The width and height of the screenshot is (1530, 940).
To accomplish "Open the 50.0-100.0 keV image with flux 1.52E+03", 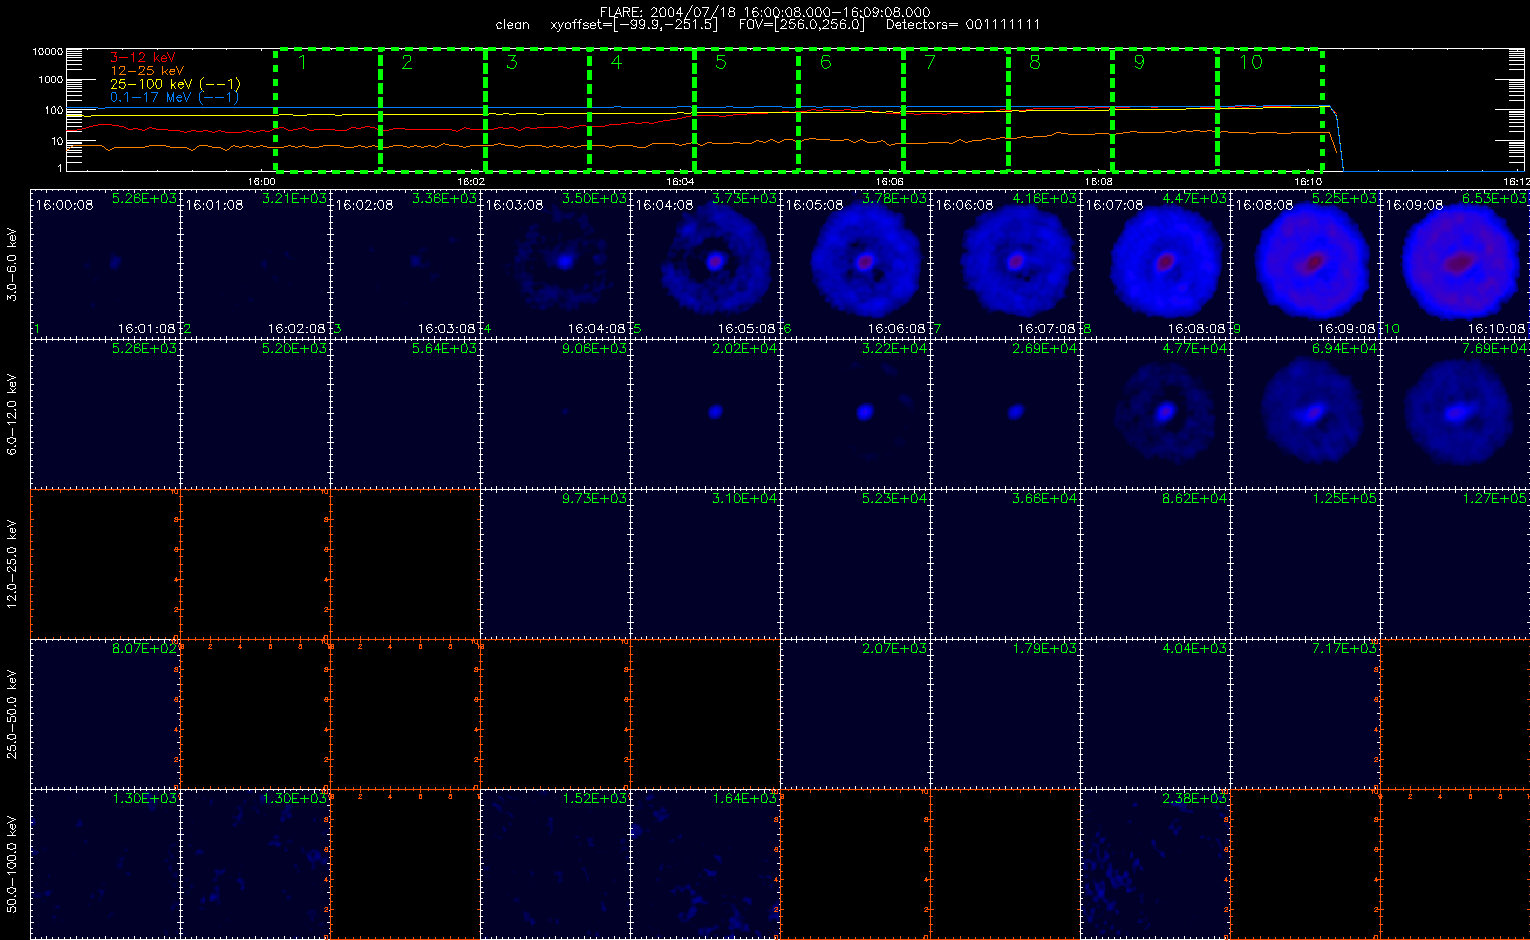I will (x=555, y=863).
